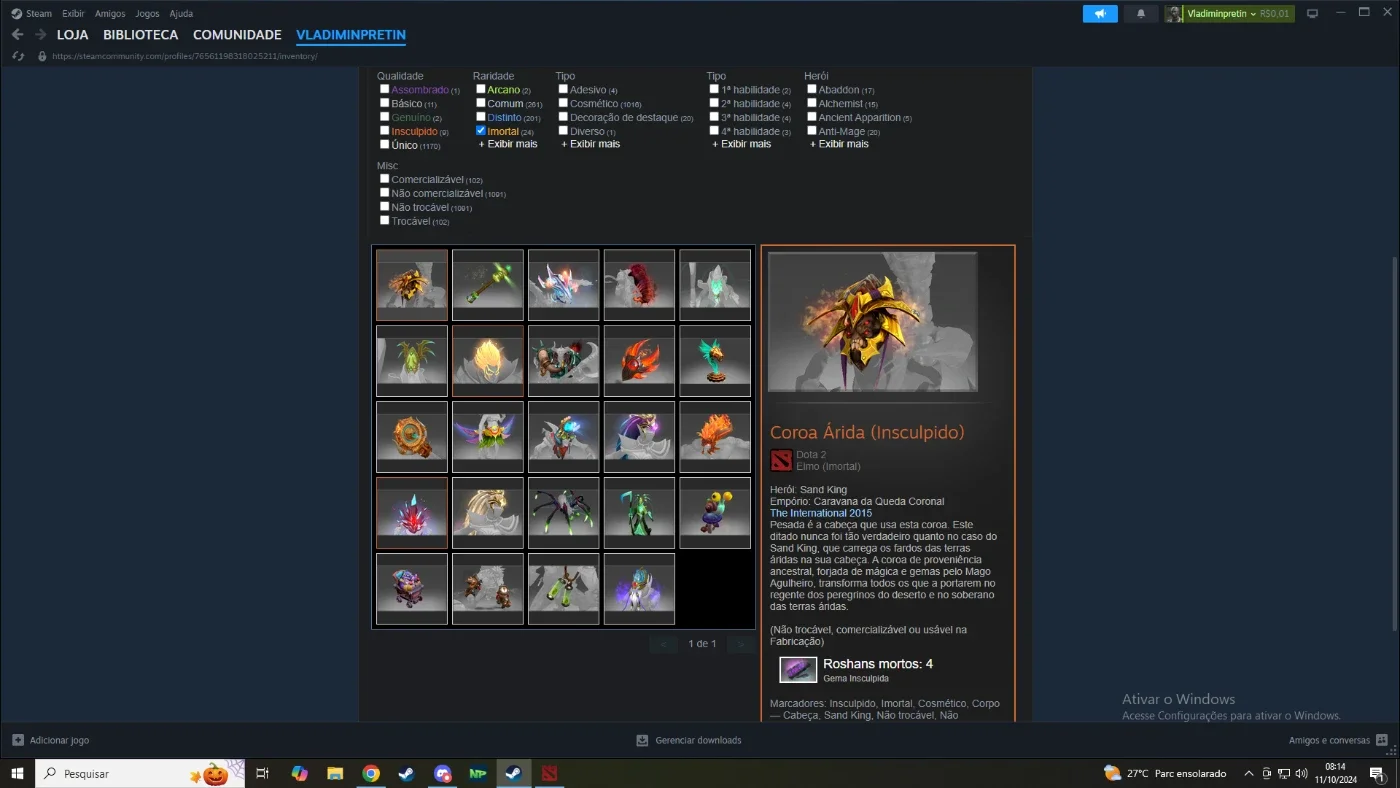This screenshot has height=788, width=1400.
Task: Switch to the BIBLIOTECA tab
Action: point(141,35)
